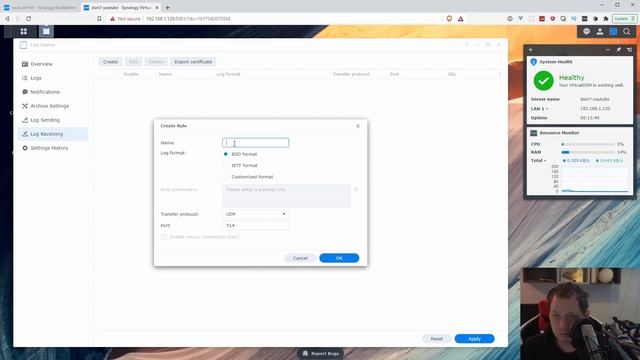Click the CPU usage bar
This screenshot has width=640, height=360.
click(x=588, y=144)
